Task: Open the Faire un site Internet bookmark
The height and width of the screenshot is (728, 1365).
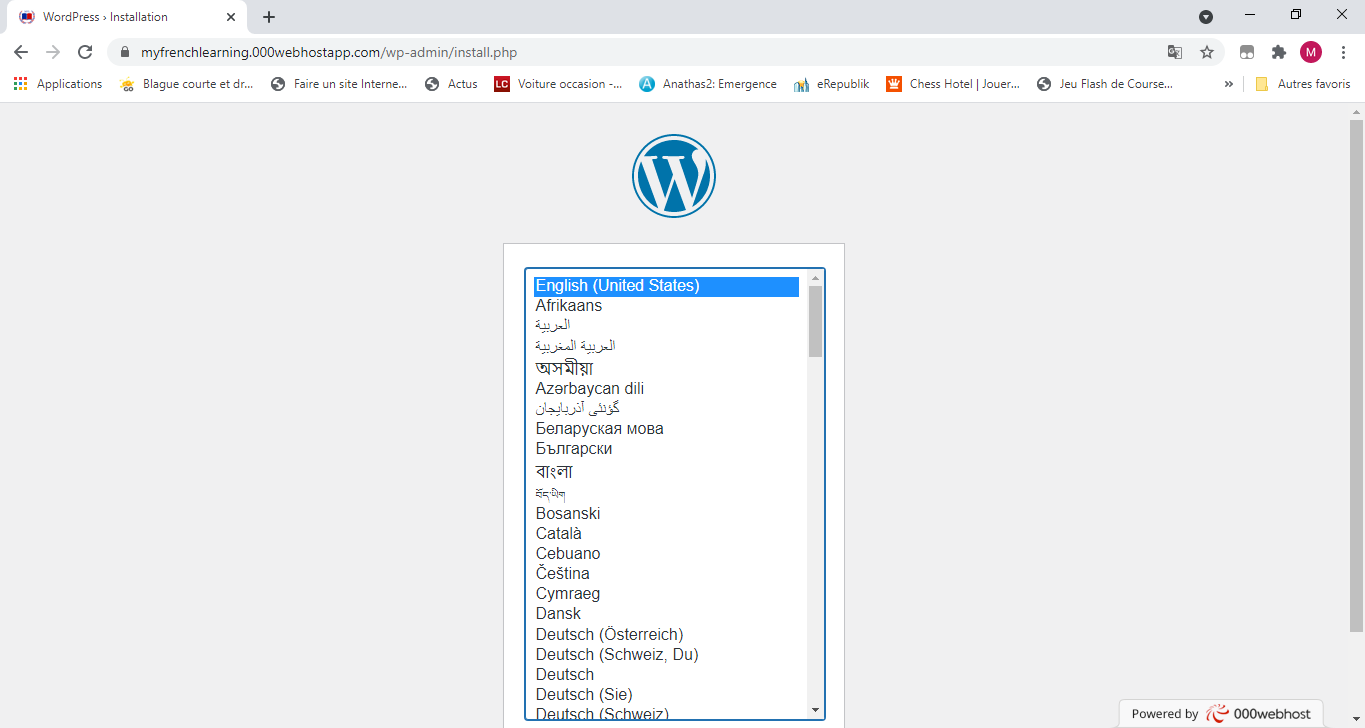Action: pos(339,84)
